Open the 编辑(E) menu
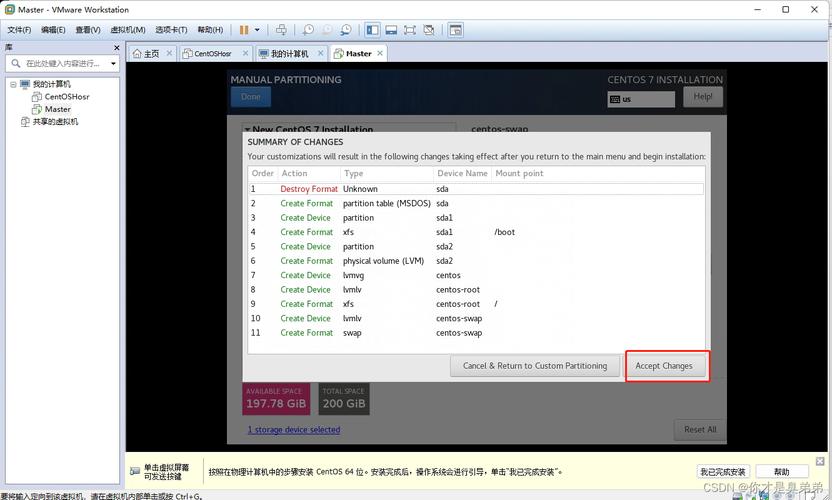This screenshot has height=500, width=832. [x=53, y=30]
